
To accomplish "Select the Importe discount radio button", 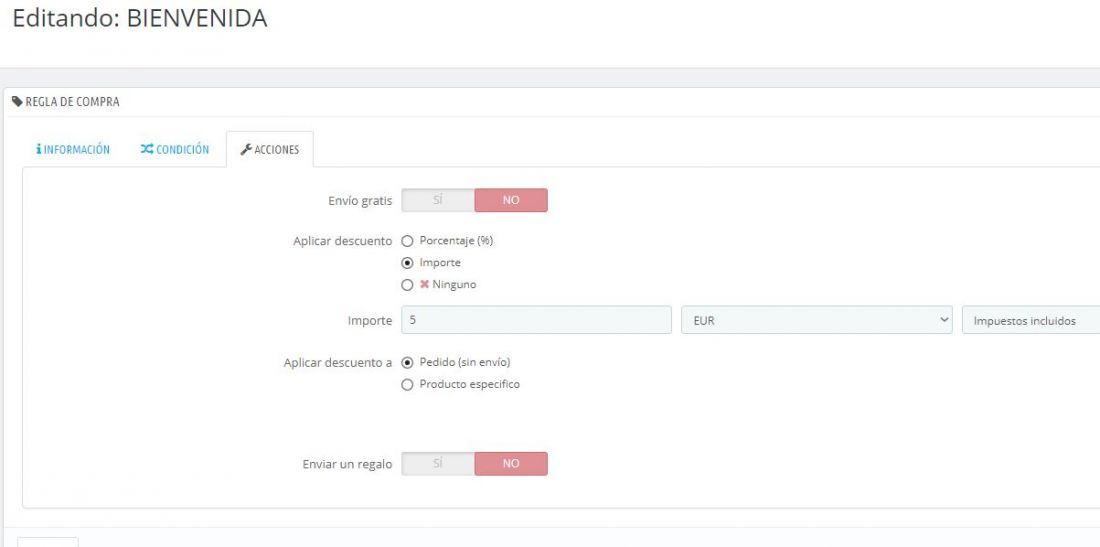I will pyautogui.click(x=407, y=263).
